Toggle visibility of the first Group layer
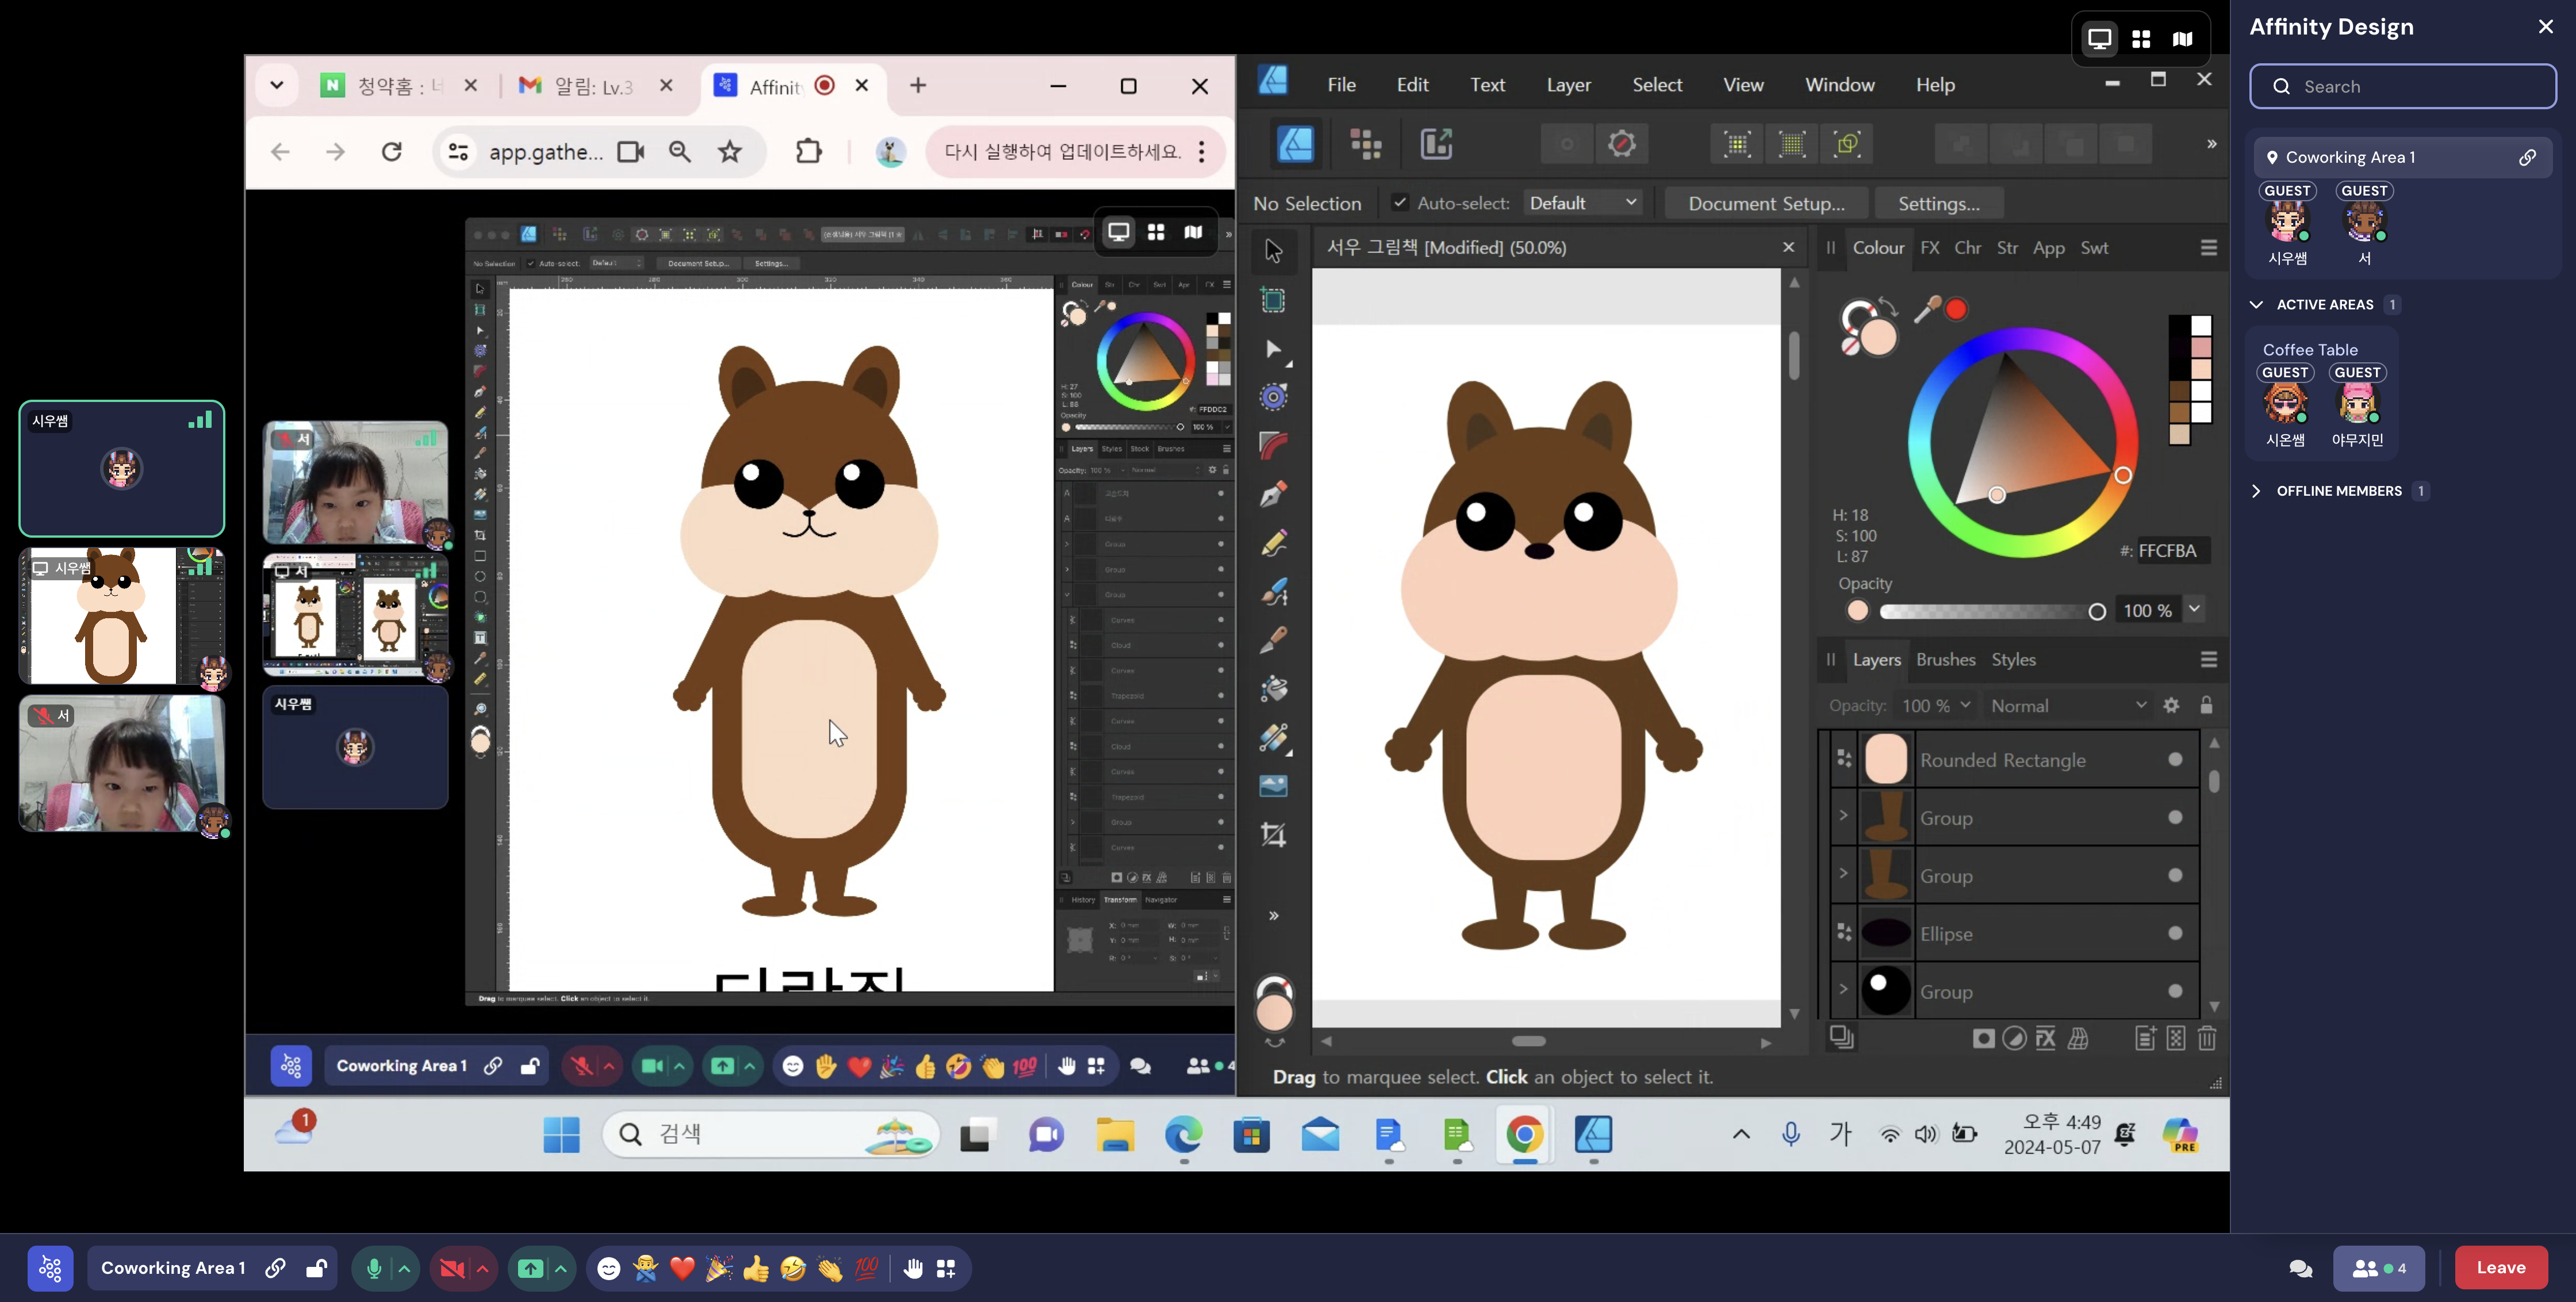This screenshot has height=1302, width=2576. [2175, 818]
